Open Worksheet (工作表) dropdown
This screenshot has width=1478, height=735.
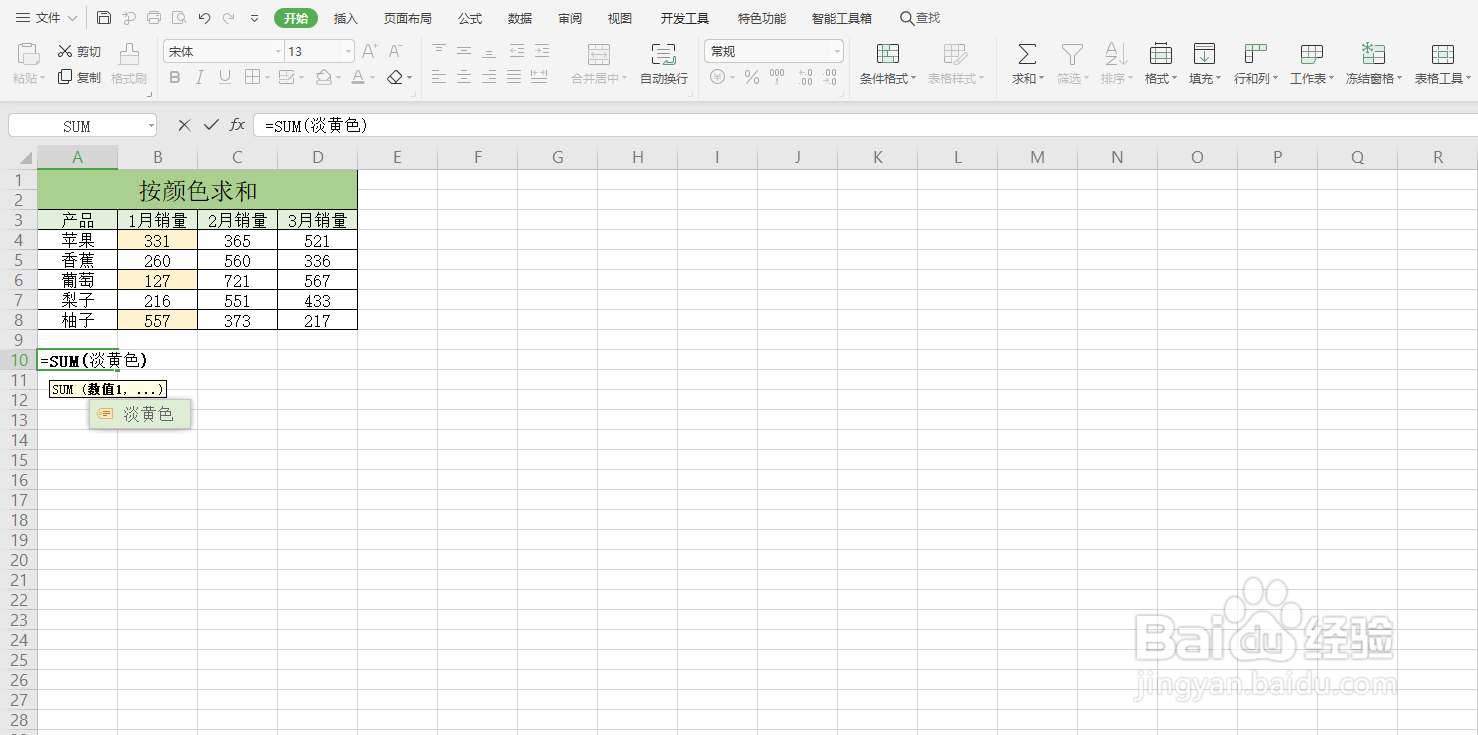tap(1312, 64)
